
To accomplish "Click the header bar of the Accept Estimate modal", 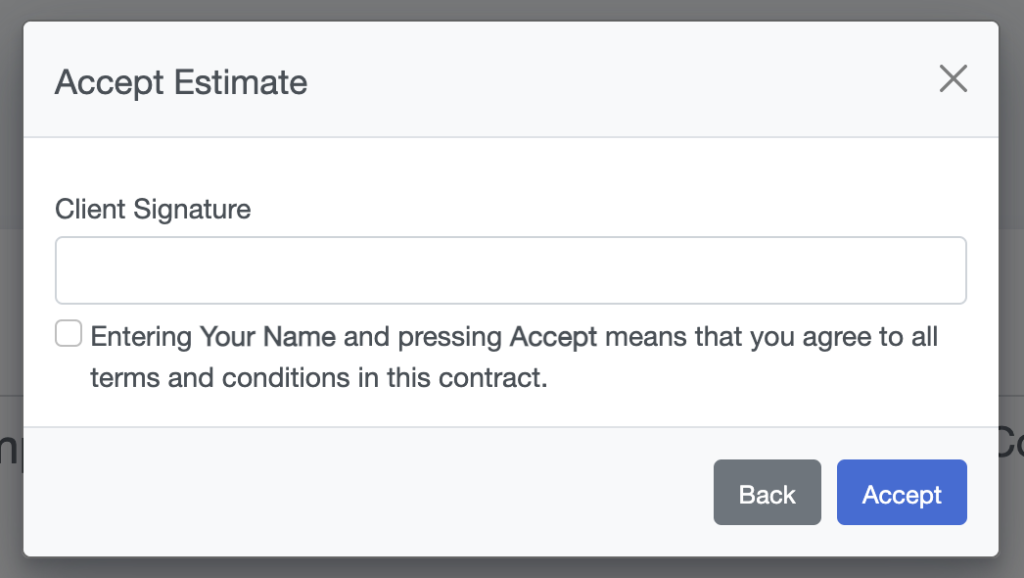I will click(511, 79).
